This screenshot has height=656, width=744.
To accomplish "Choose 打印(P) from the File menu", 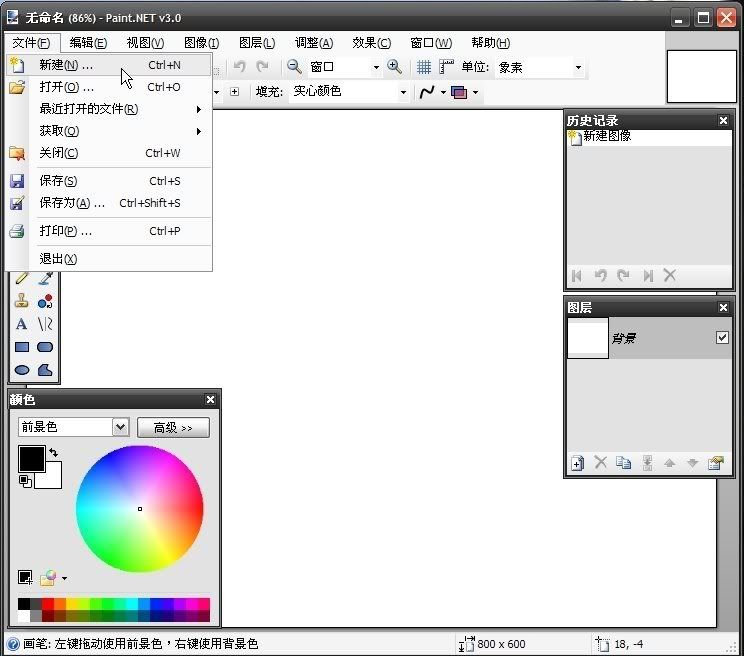I will (110, 231).
